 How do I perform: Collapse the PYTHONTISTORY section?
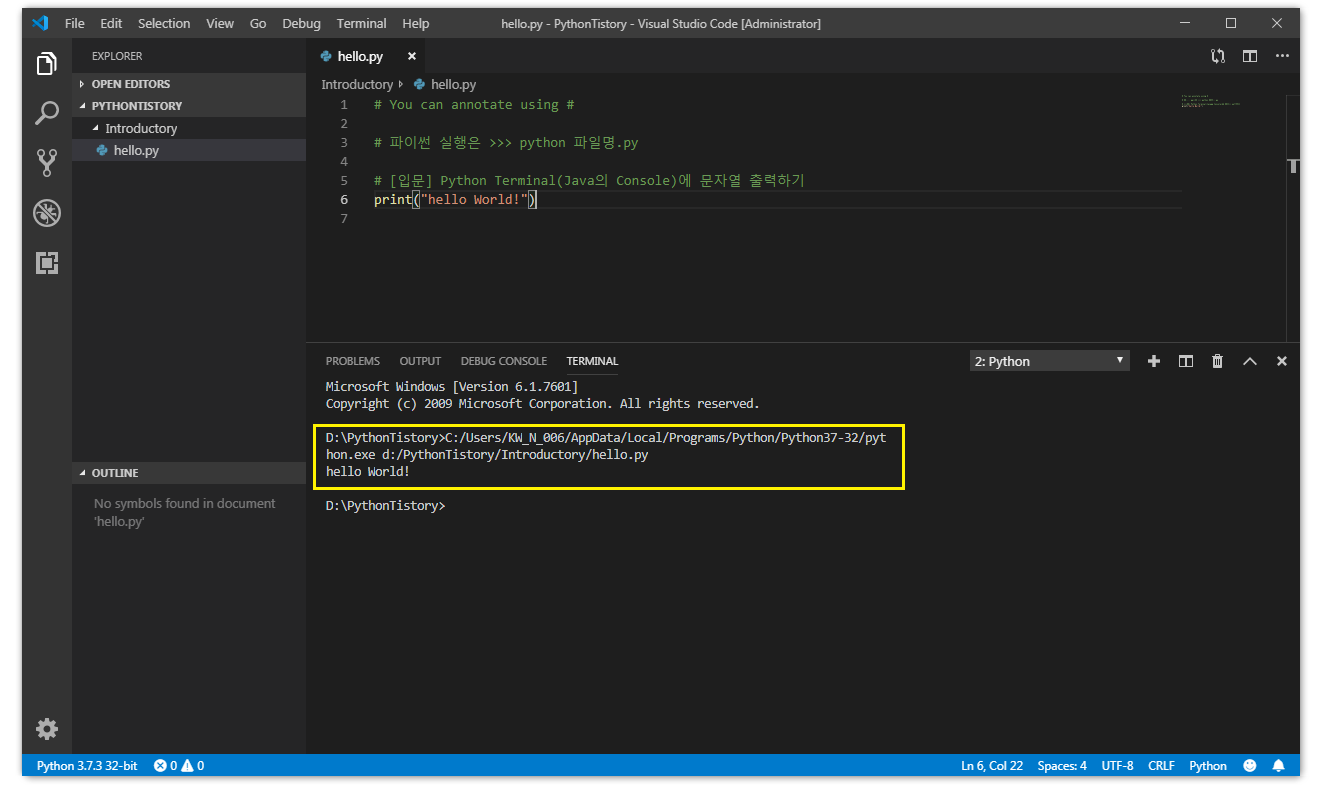tap(189, 106)
